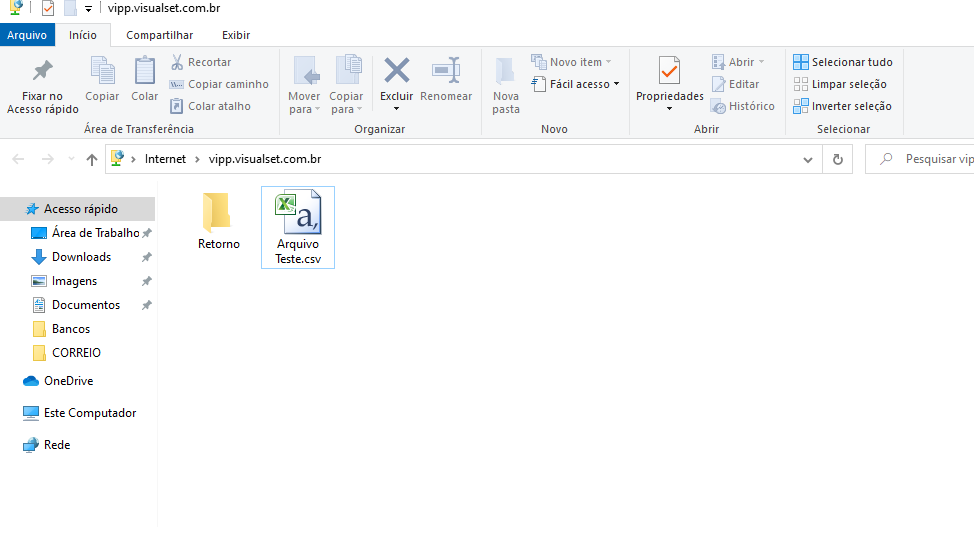Viewport: 974px width, 556px height.
Task: Expand the Excluir dropdown arrow
Action: (396, 109)
